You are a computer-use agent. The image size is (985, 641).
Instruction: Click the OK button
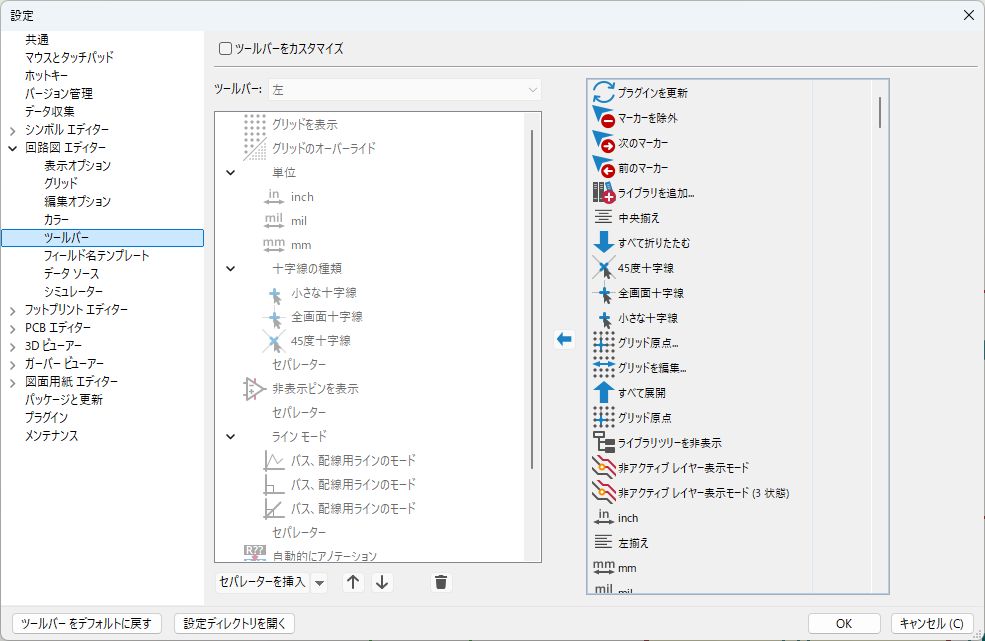pos(843,622)
